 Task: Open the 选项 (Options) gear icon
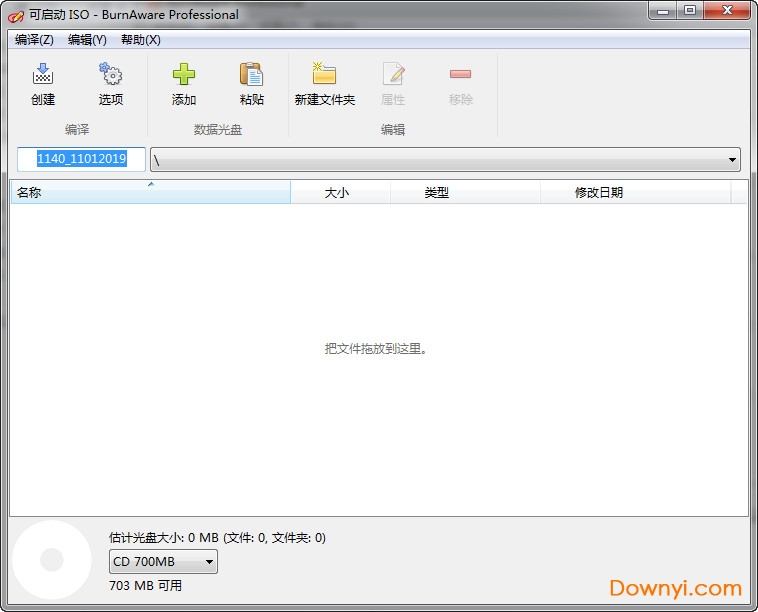[110, 75]
